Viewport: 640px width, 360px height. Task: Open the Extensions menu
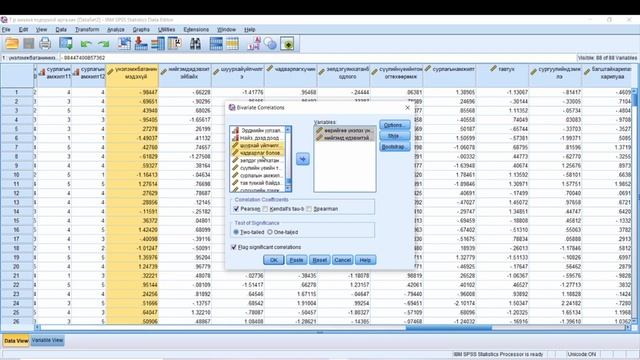pyautogui.click(x=196, y=29)
